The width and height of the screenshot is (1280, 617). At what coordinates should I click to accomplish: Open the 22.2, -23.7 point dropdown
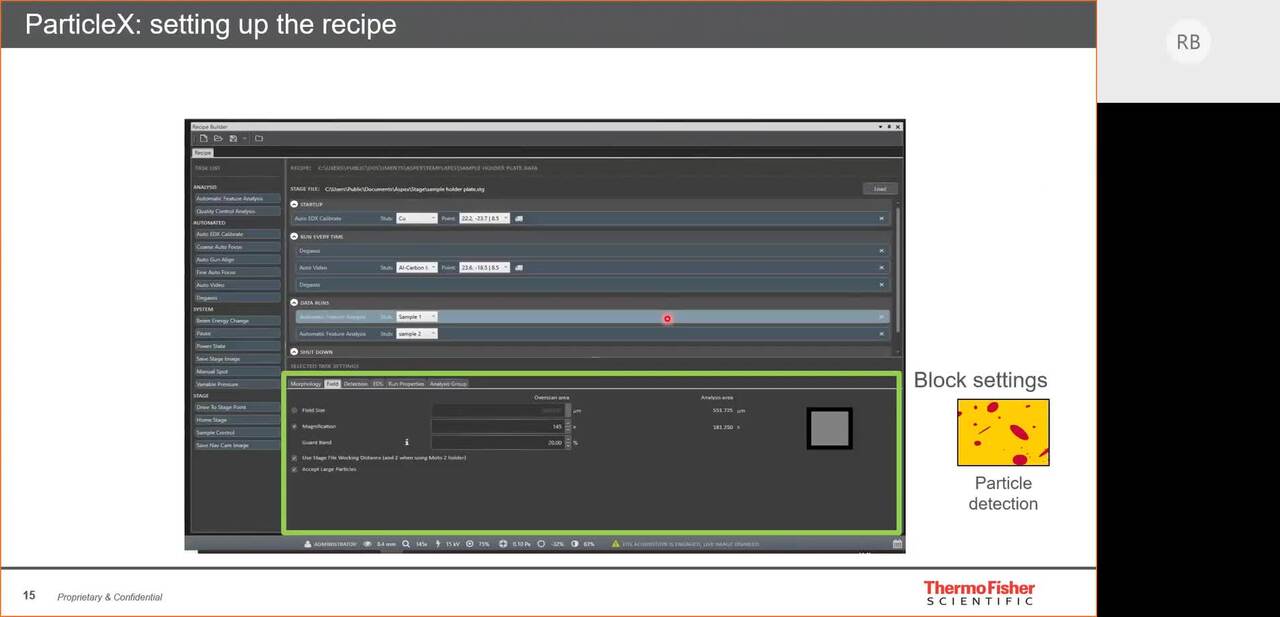(x=484, y=218)
